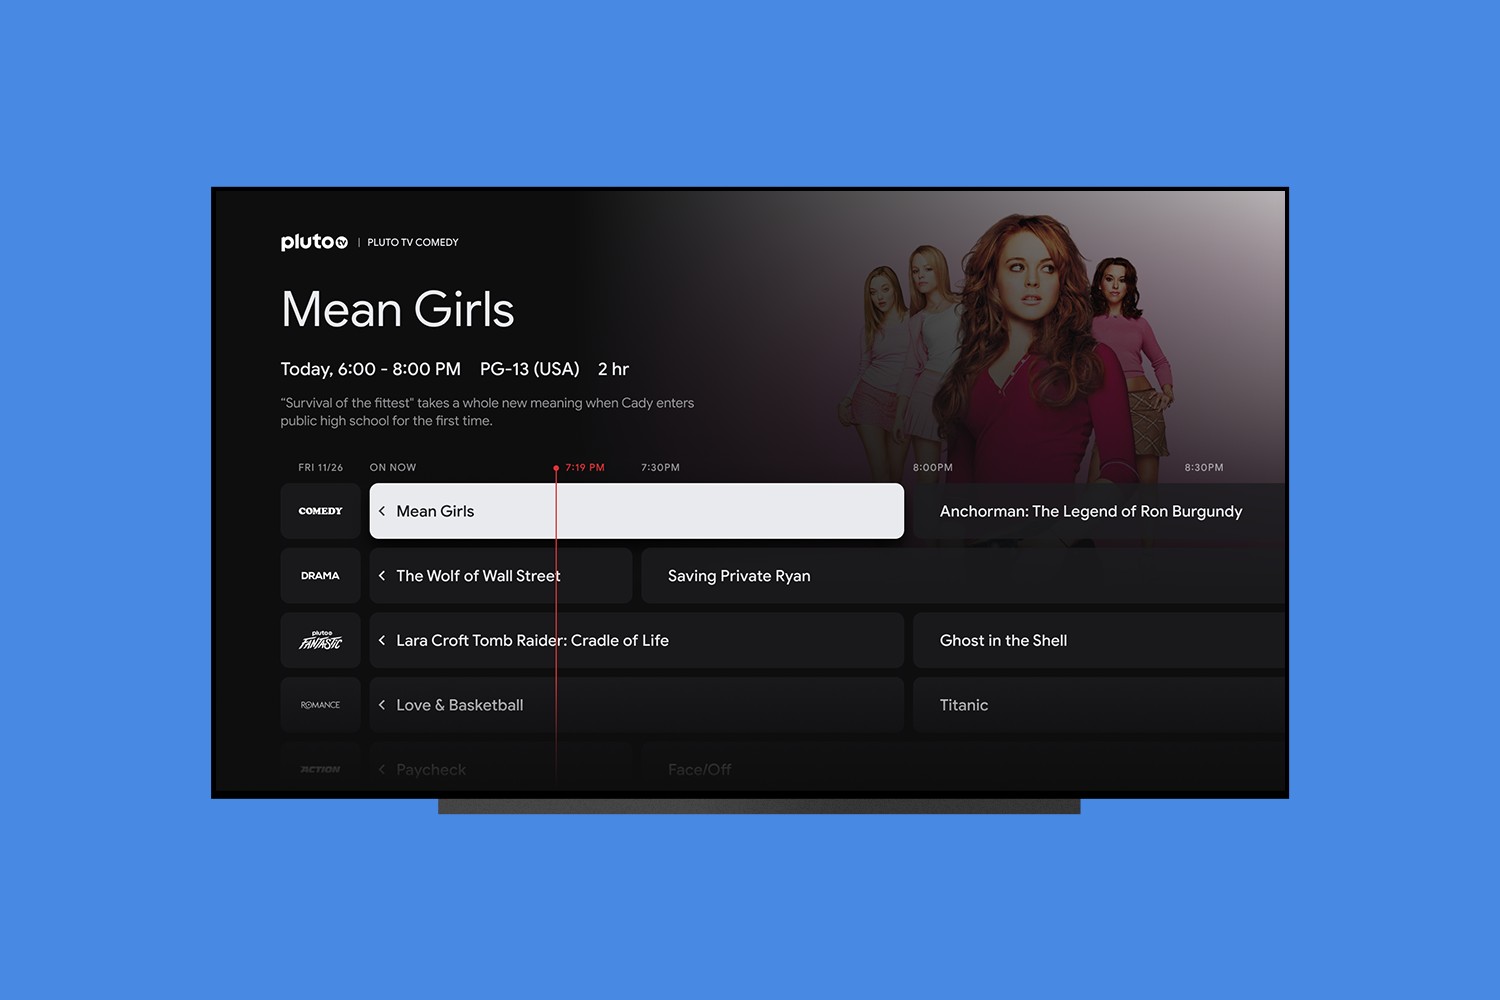The image size is (1500, 1000).
Task: Click the Pluto TV logo
Action: [x=314, y=242]
